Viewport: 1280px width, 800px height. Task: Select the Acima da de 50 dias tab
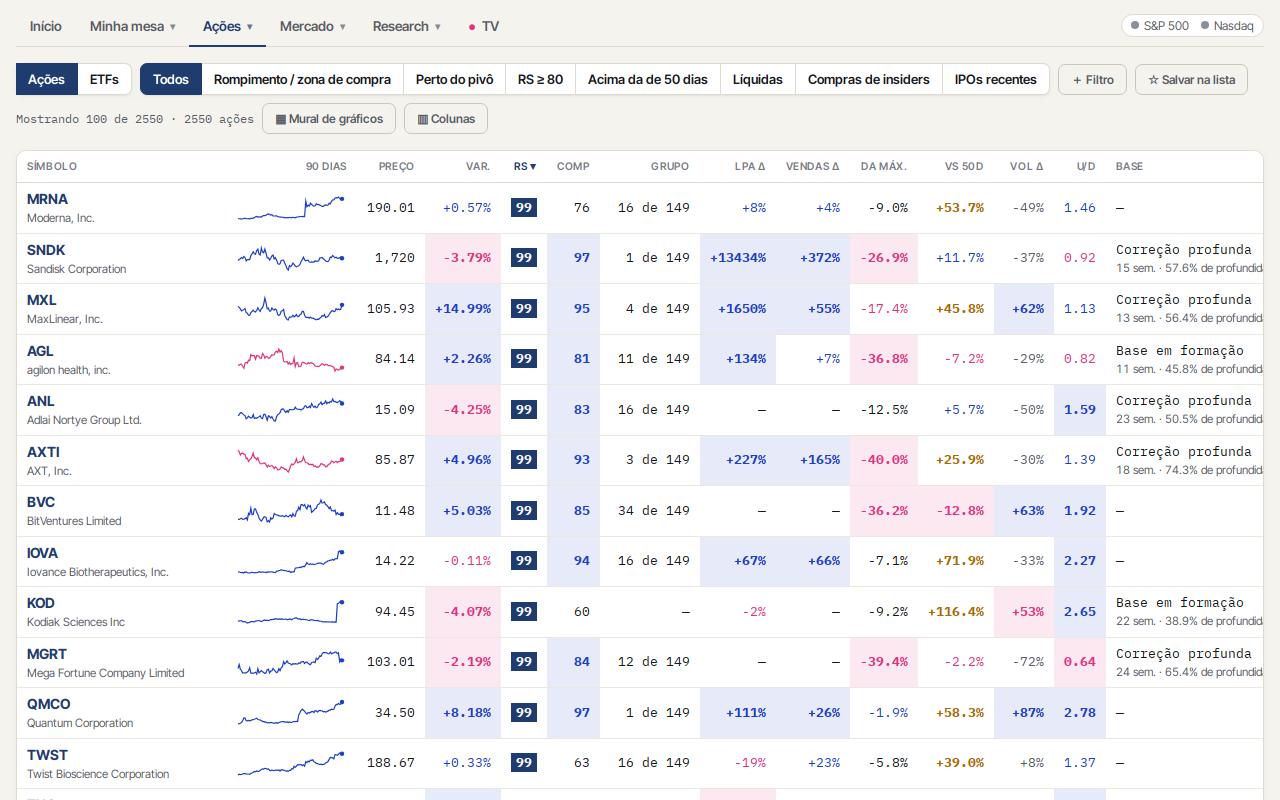647,80
